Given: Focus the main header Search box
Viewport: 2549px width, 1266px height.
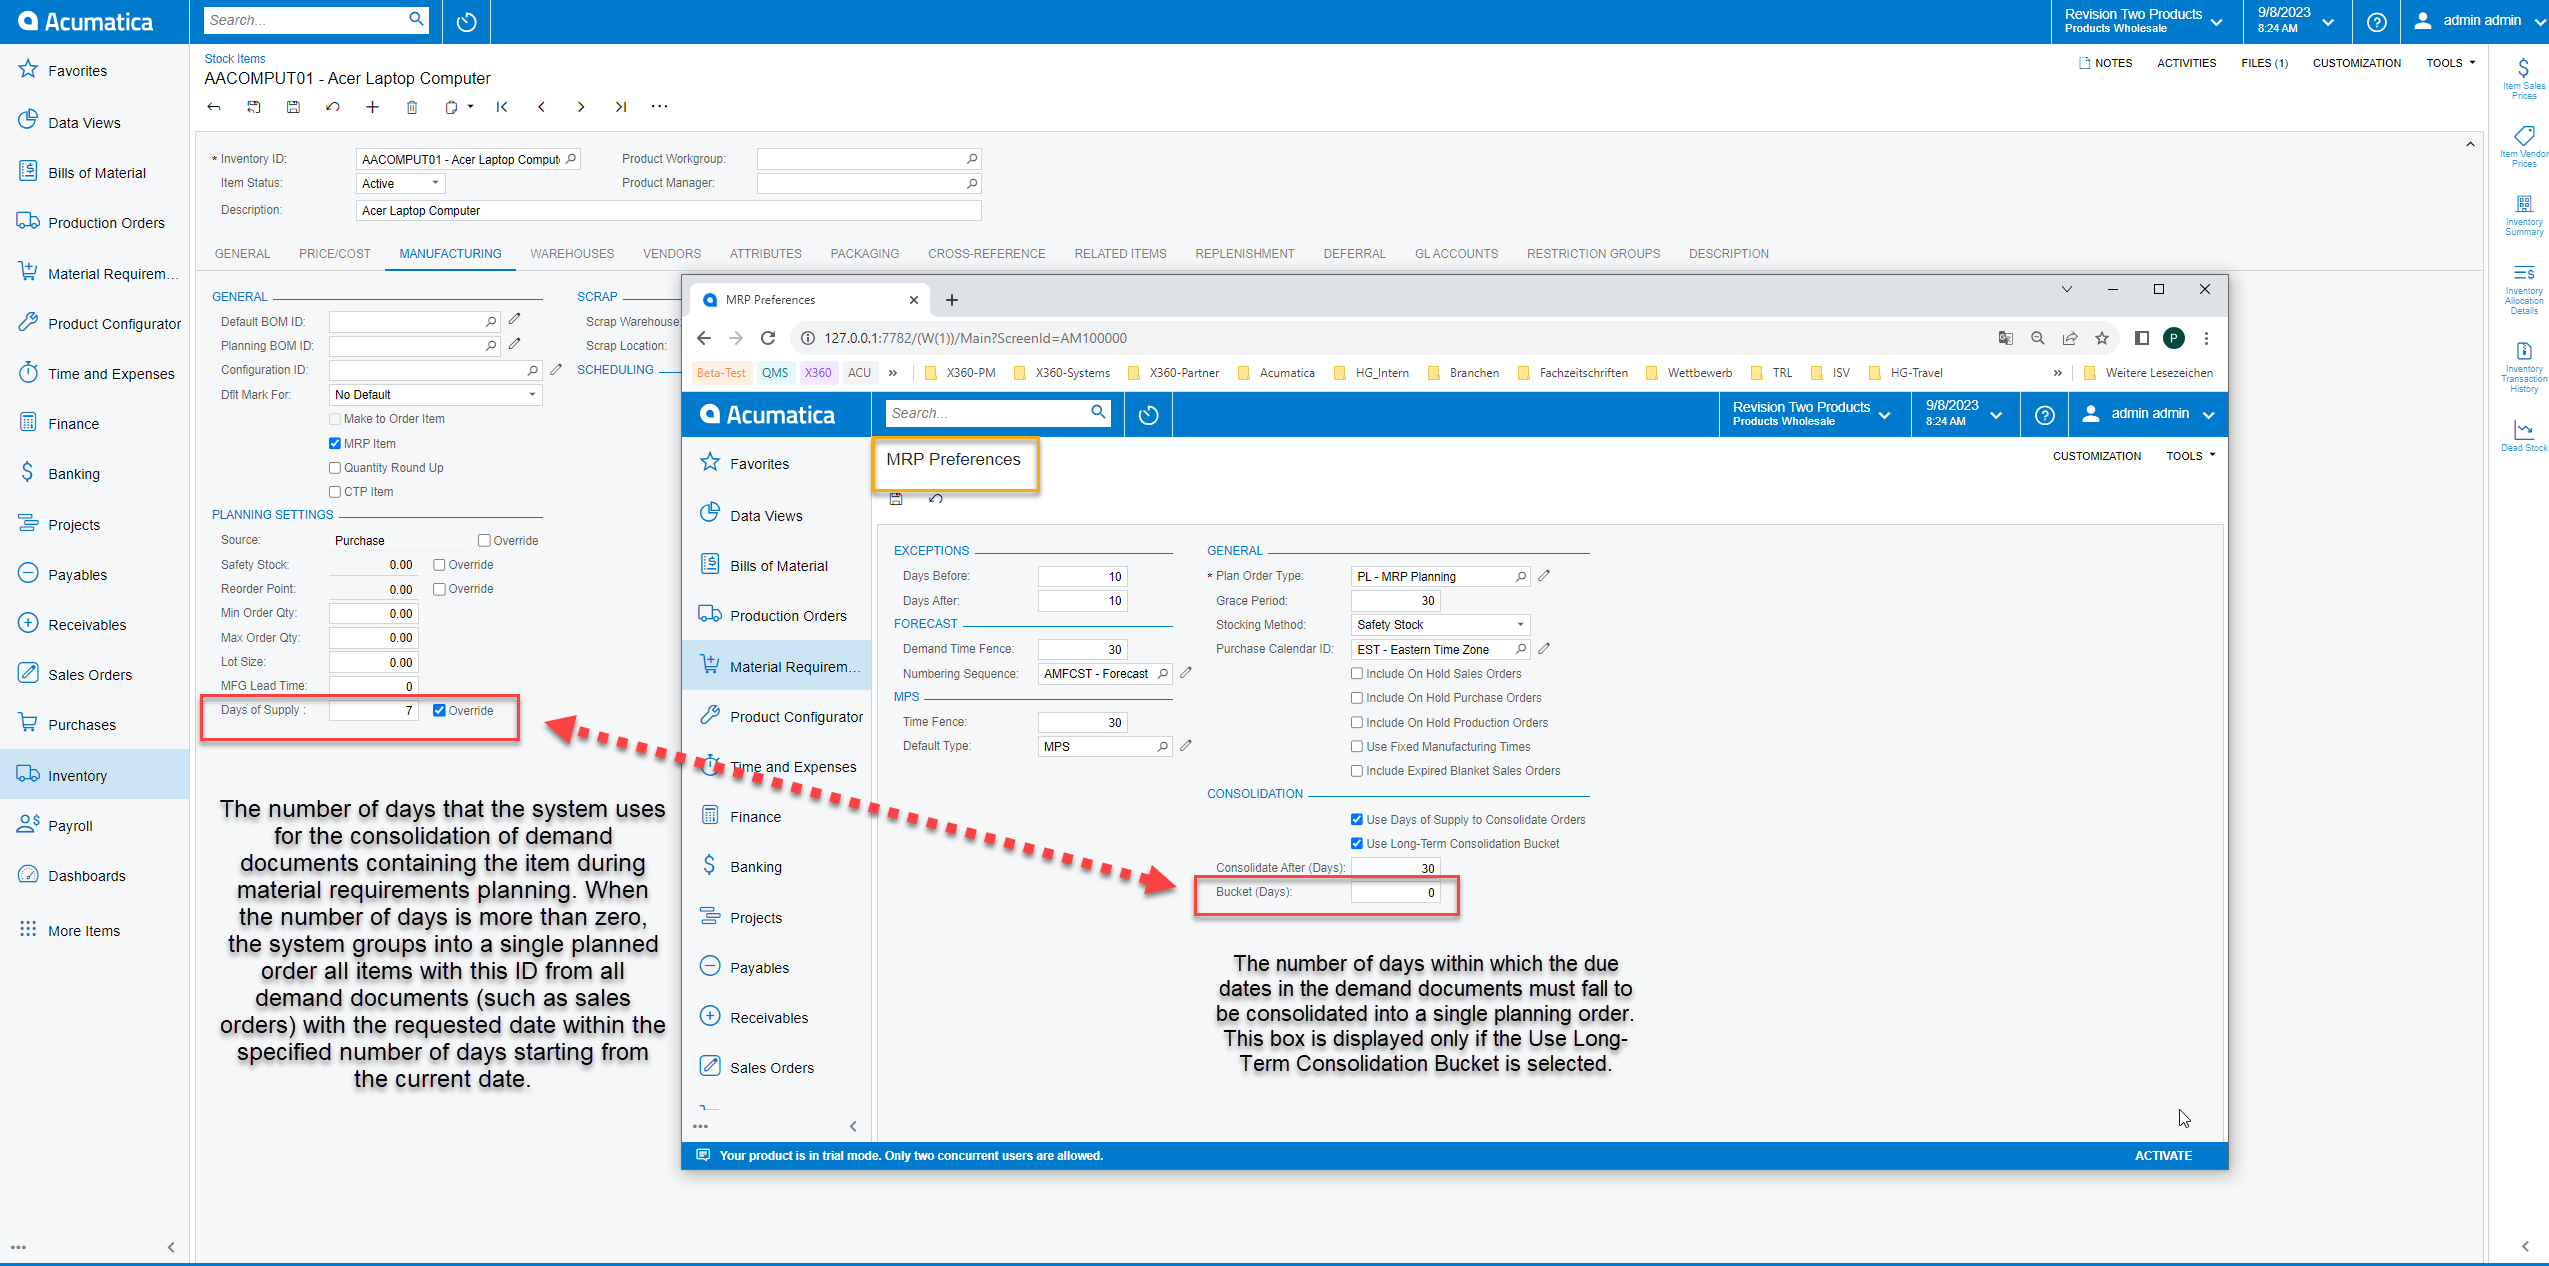Looking at the screenshot, I should pos(316,20).
